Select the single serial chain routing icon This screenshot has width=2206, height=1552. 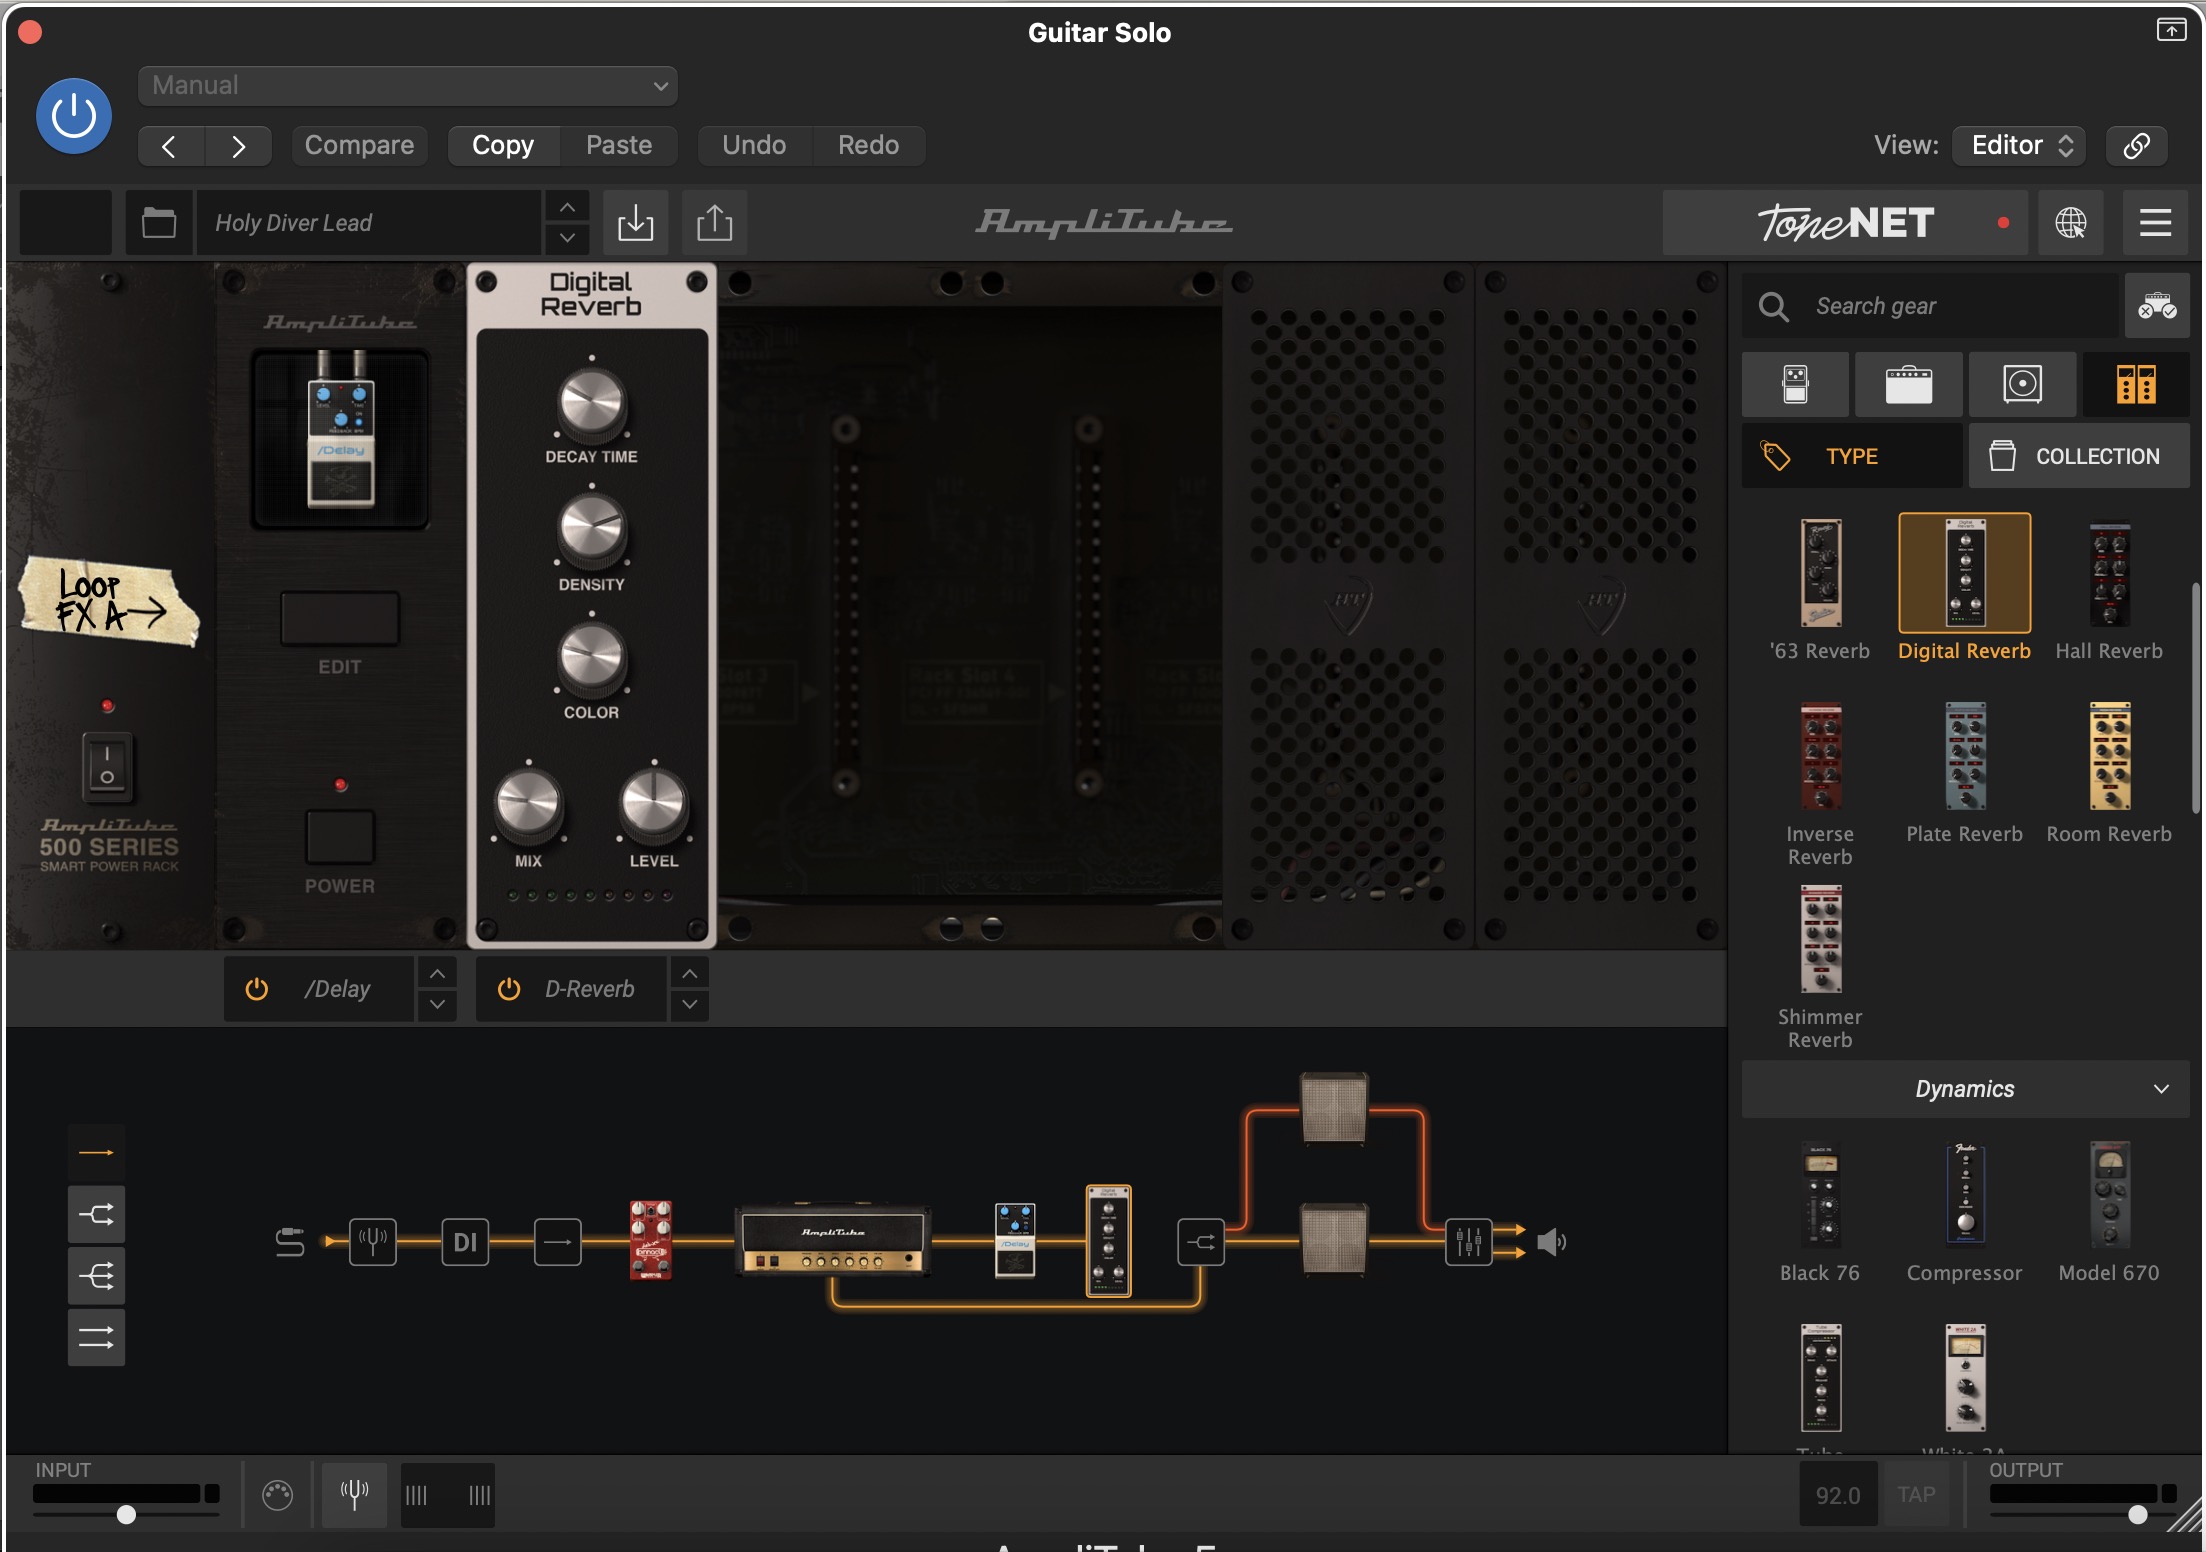pos(96,1153)
